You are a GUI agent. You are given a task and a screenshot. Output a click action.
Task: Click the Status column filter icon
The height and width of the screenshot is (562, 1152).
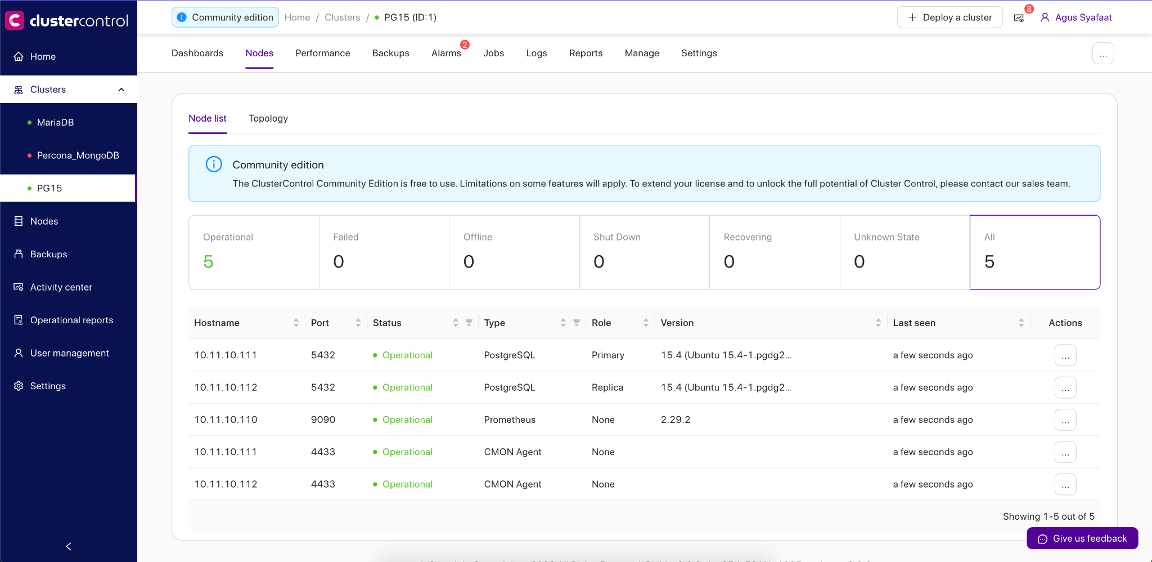(x=468, y=323)
